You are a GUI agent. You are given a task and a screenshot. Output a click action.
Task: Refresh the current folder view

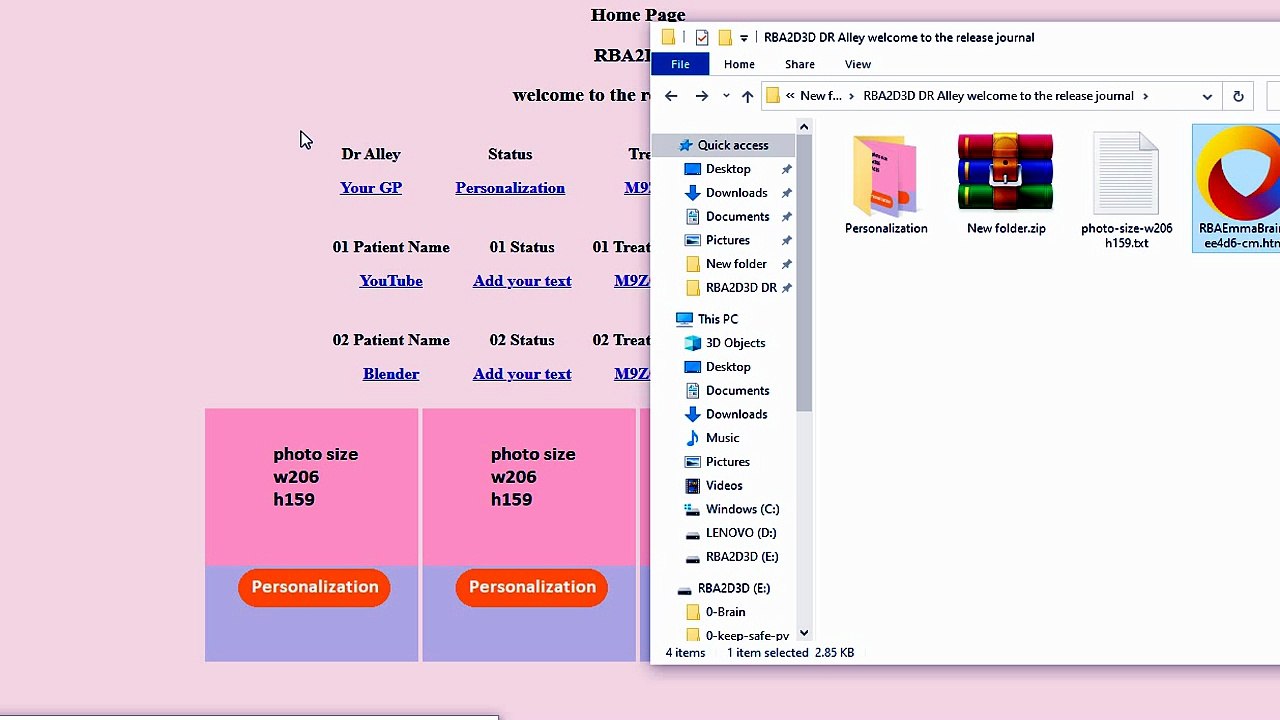point(1238,96)
